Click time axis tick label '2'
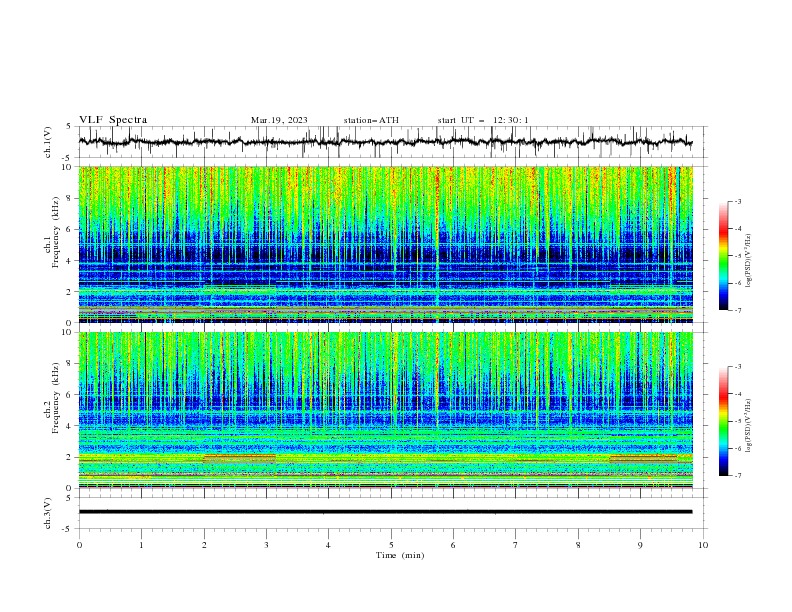Image resolution: width=792 pixels, height=612 pixels. coord(204,545)
